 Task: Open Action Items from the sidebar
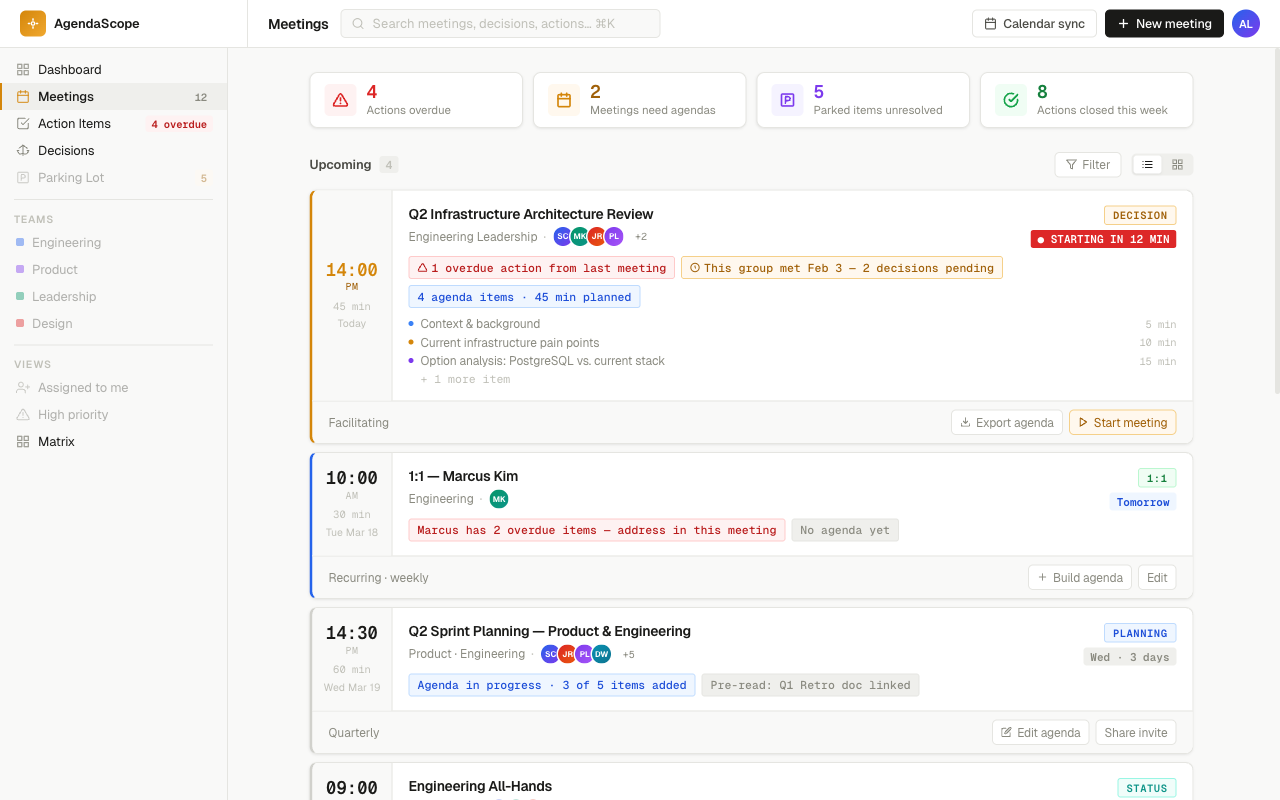click(x=72, y=123)
